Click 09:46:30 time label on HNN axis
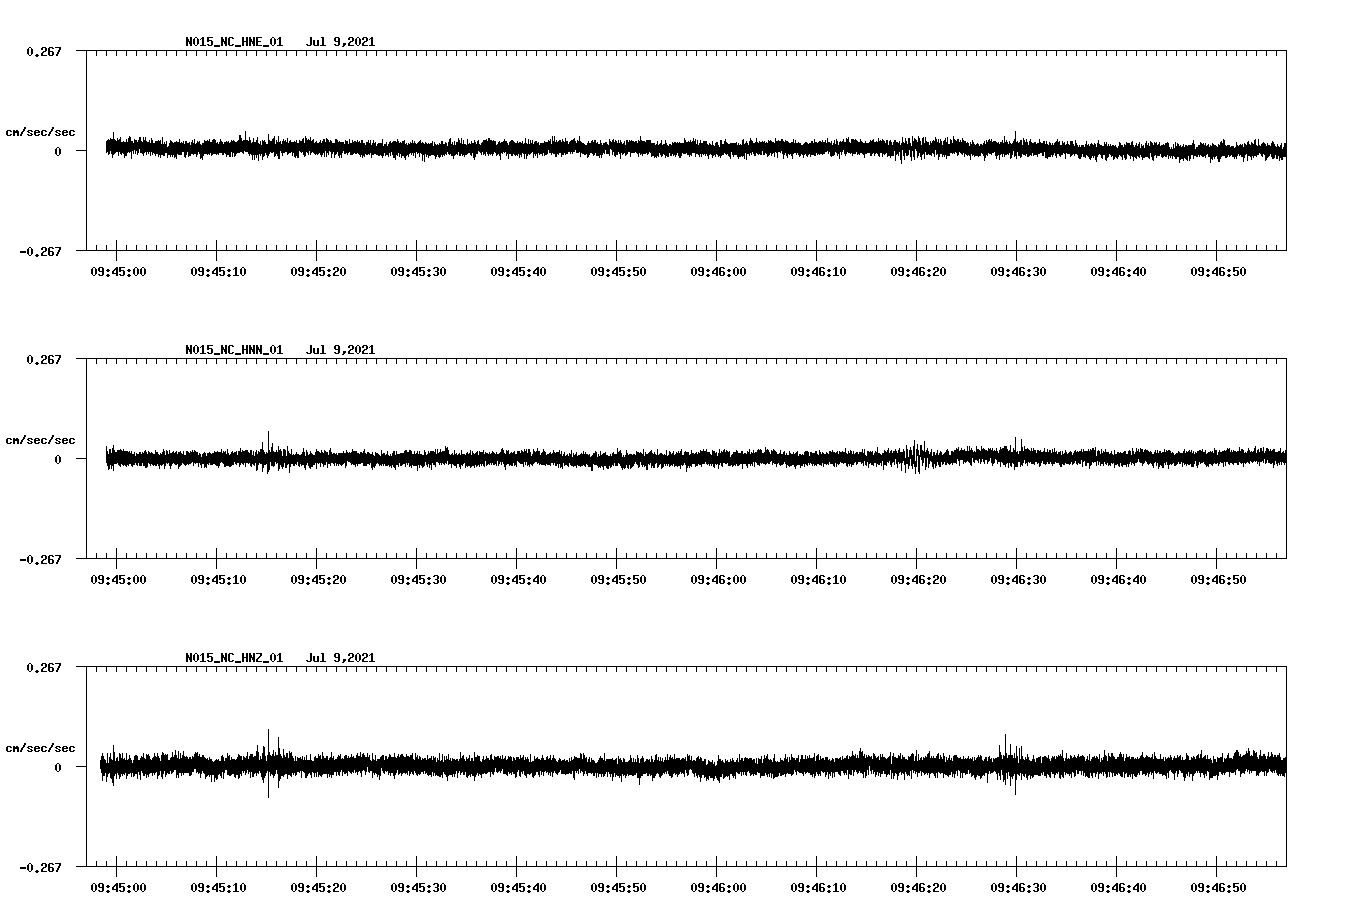 [x=1018, y=579]
